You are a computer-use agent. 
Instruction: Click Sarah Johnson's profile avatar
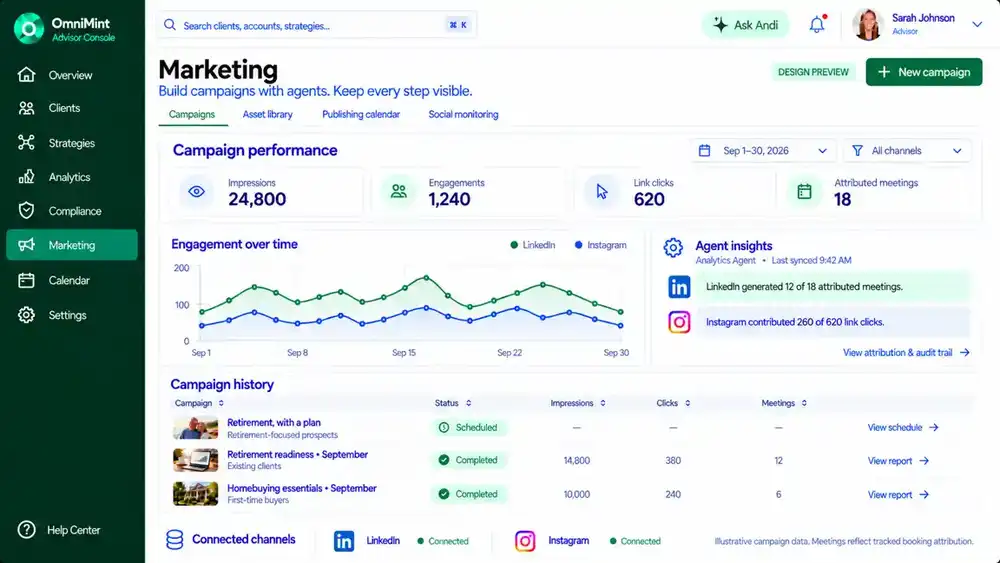(867, 25)
